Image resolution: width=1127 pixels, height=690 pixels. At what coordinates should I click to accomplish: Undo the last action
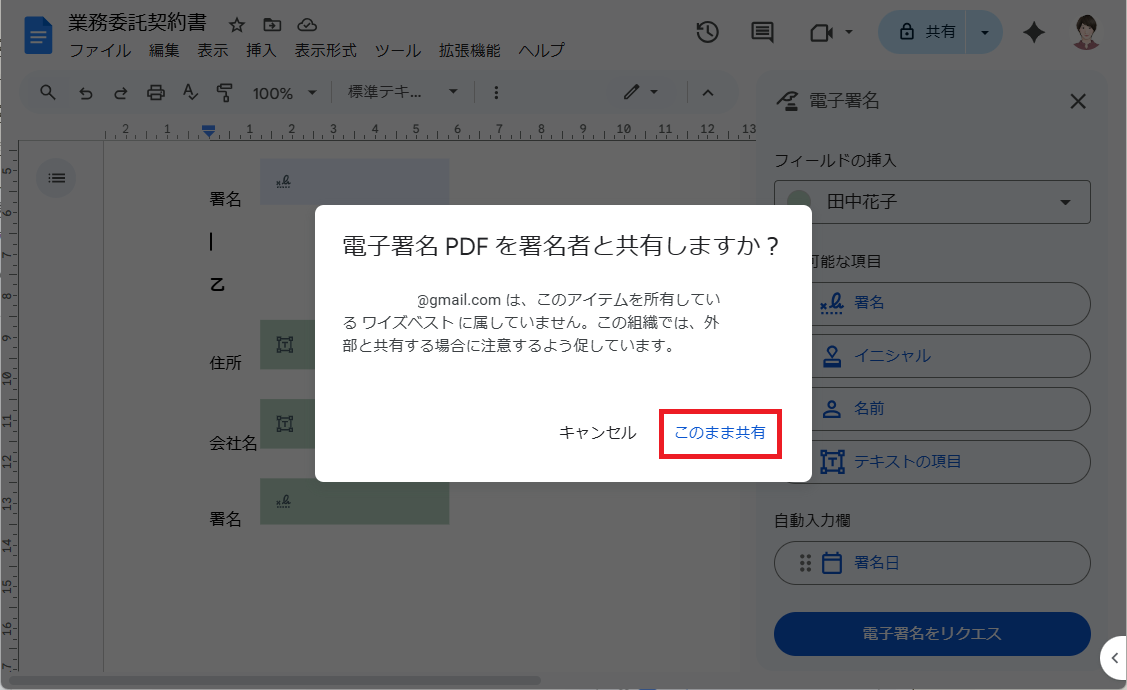[85, 92]
